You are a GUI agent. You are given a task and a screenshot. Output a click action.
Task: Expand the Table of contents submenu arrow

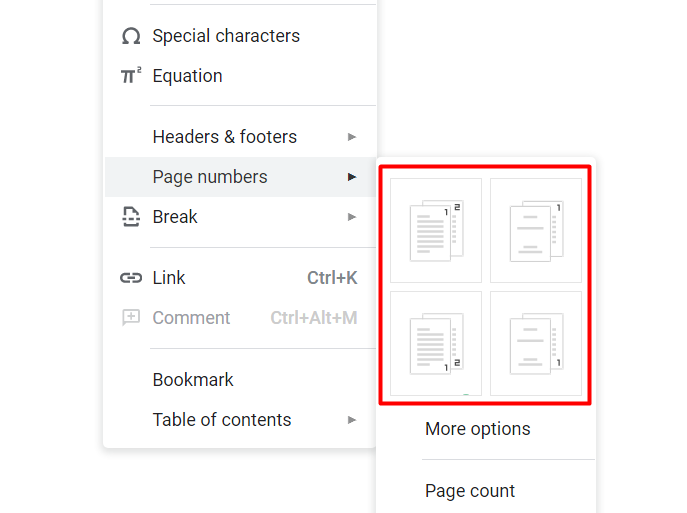click(352, 420)
